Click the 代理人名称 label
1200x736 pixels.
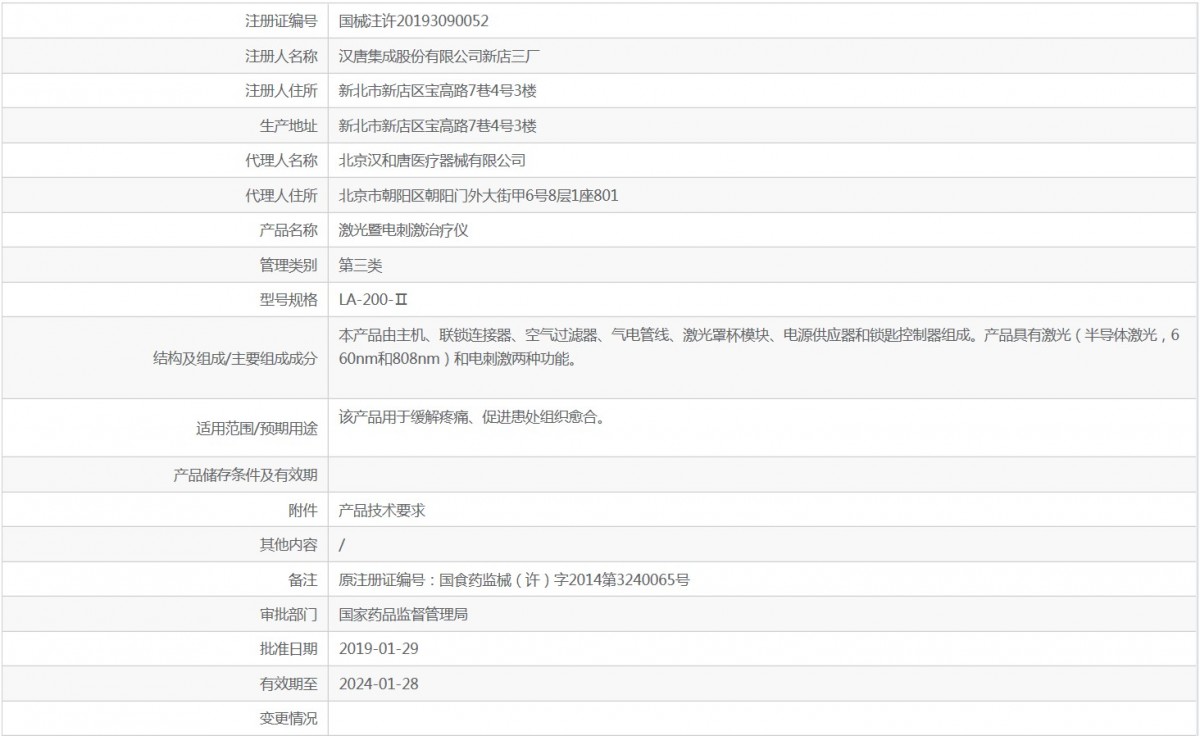(x=282, y=160)
